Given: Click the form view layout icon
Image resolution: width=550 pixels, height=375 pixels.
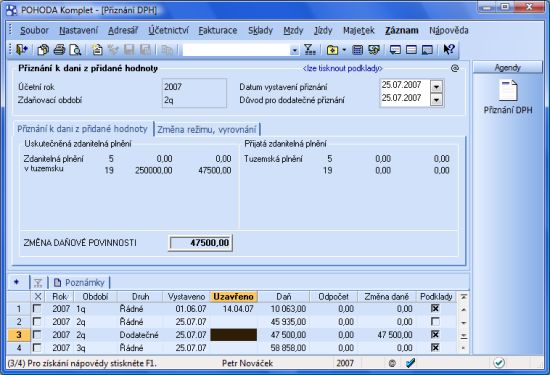Looking at the screenshot, I should (395, 50).
